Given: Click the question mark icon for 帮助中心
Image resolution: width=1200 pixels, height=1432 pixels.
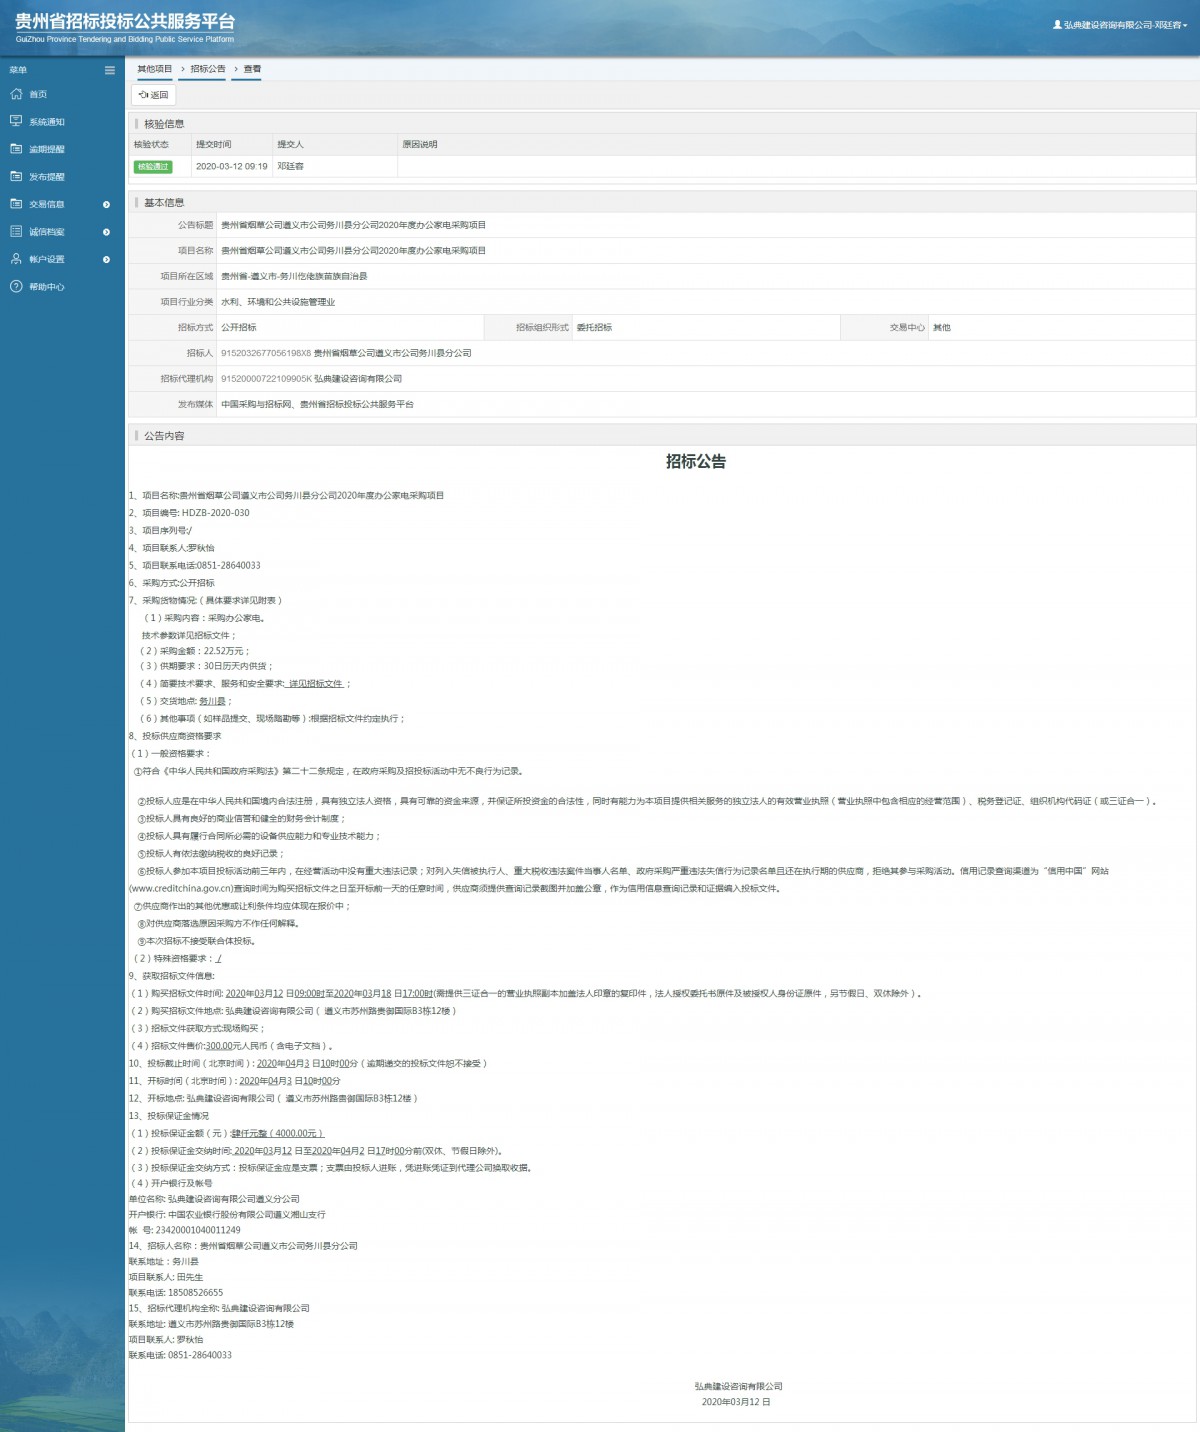Looking at the screenshot, I should 16,287.
